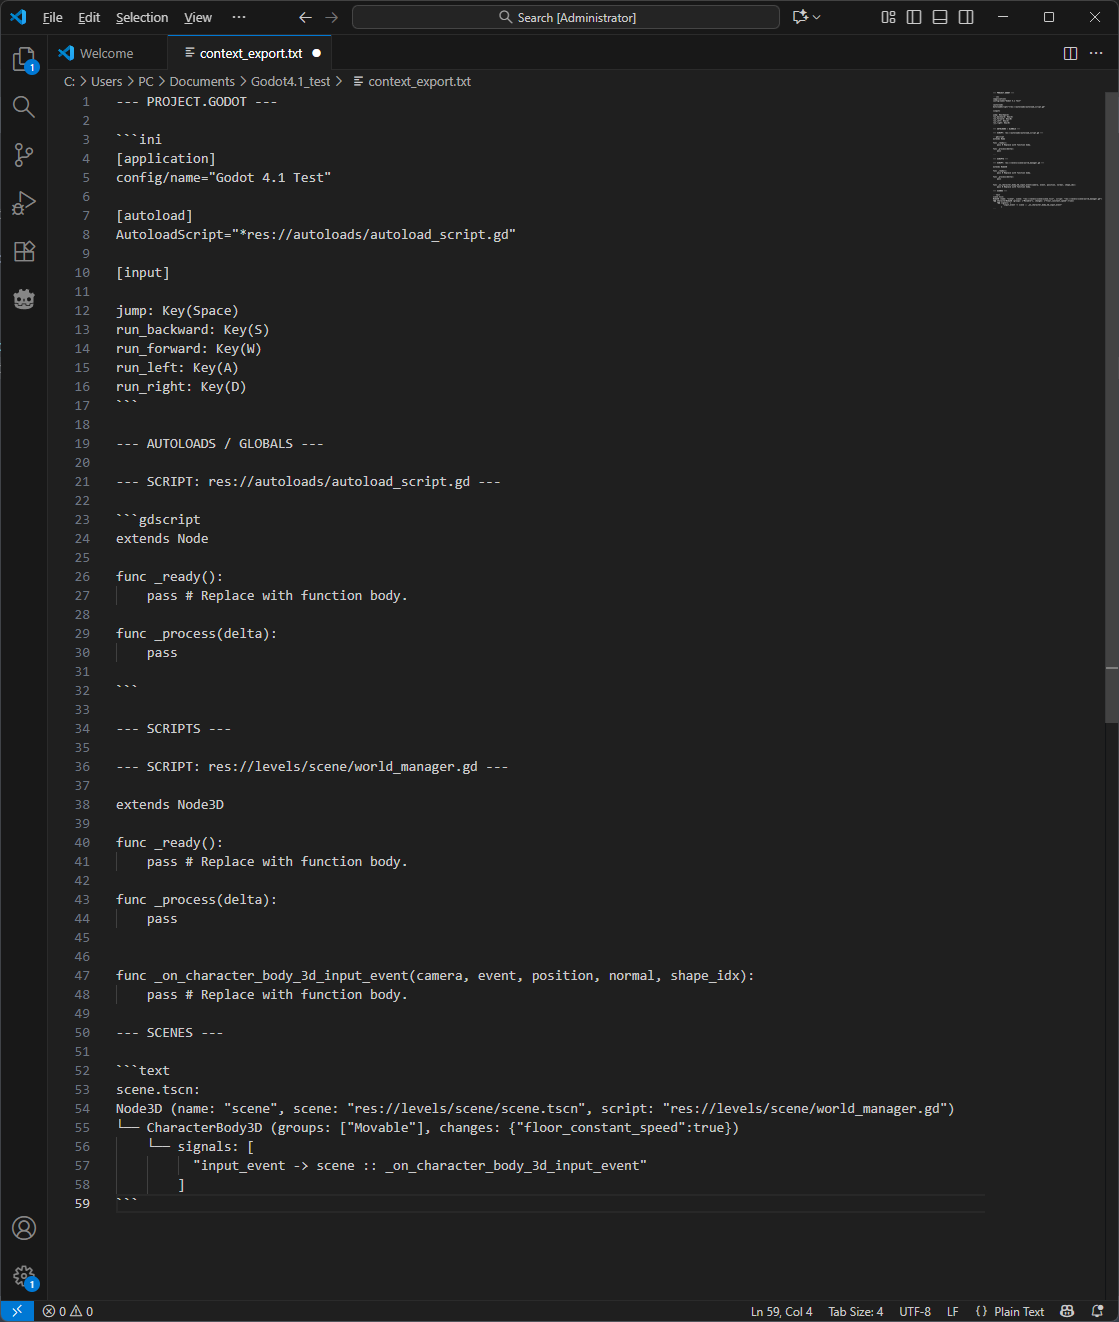Switch to the Welcome tab
Image resolution: width=1119 pixels, height=1322 pixels.
coord(107,53)
